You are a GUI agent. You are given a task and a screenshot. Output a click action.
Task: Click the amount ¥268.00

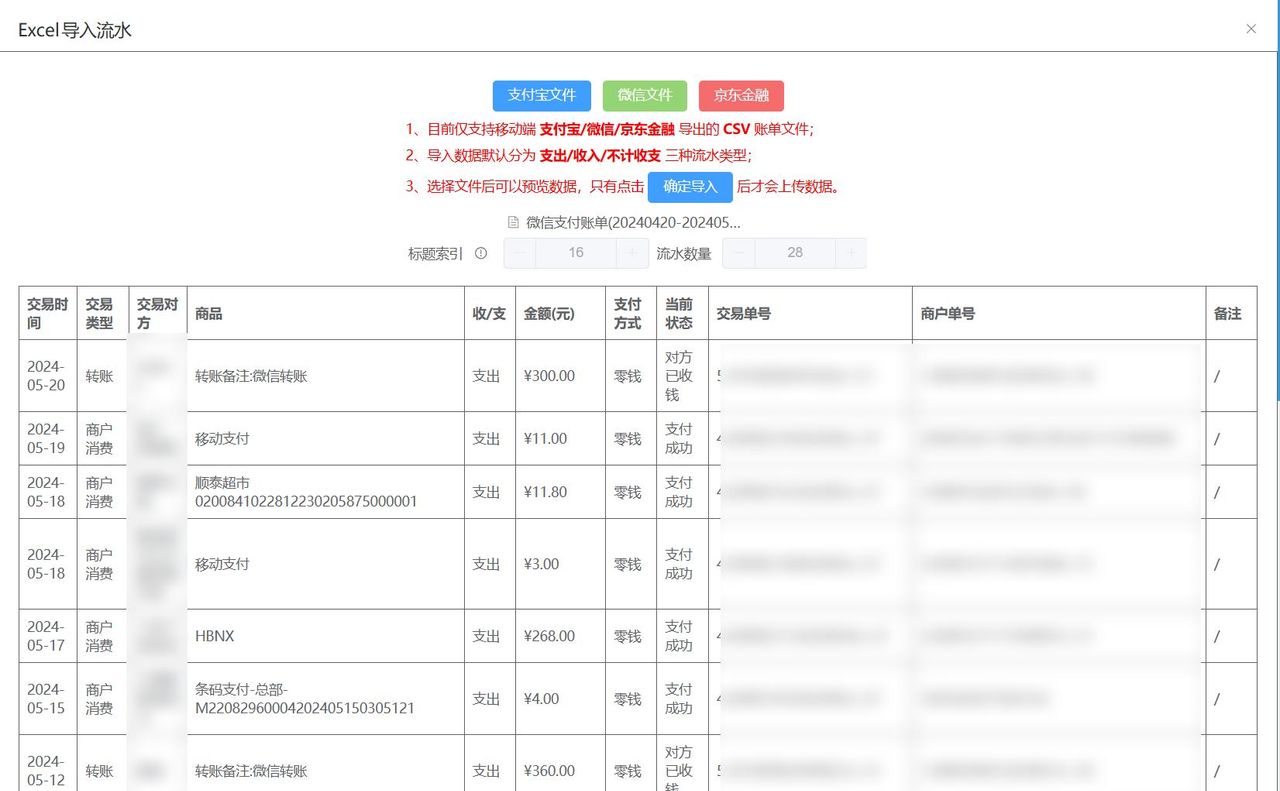point(550,636)
